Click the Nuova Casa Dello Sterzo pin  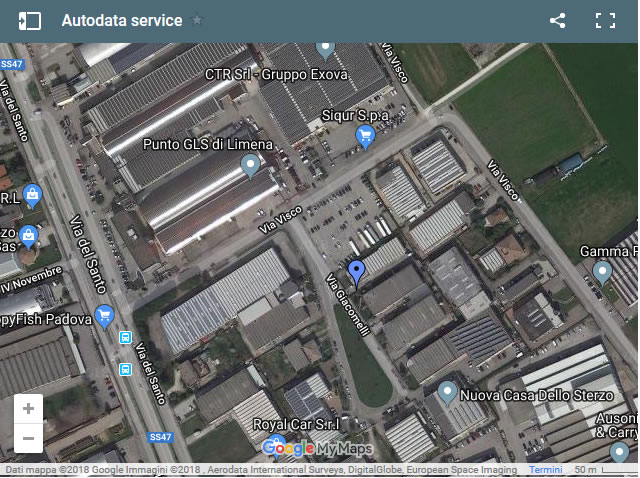[x=447, y=394]
